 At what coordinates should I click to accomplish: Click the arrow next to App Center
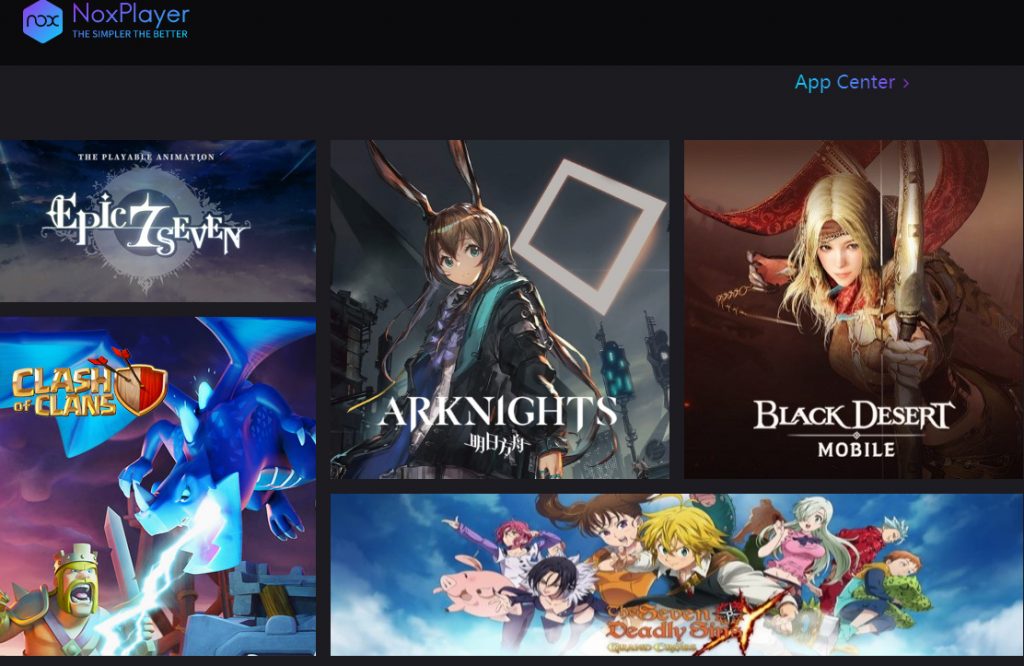(906, 83)
